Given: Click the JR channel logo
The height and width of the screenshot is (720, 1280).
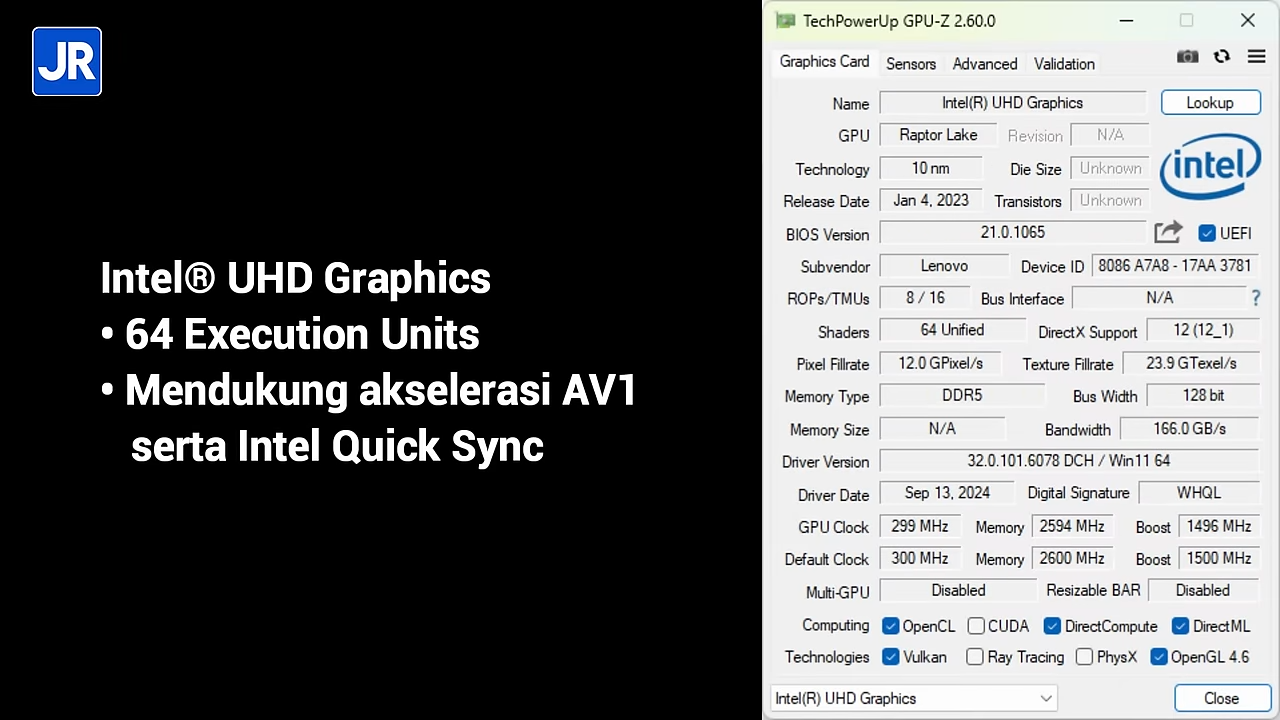Looking at the screenshot, I should pos(66,61).
